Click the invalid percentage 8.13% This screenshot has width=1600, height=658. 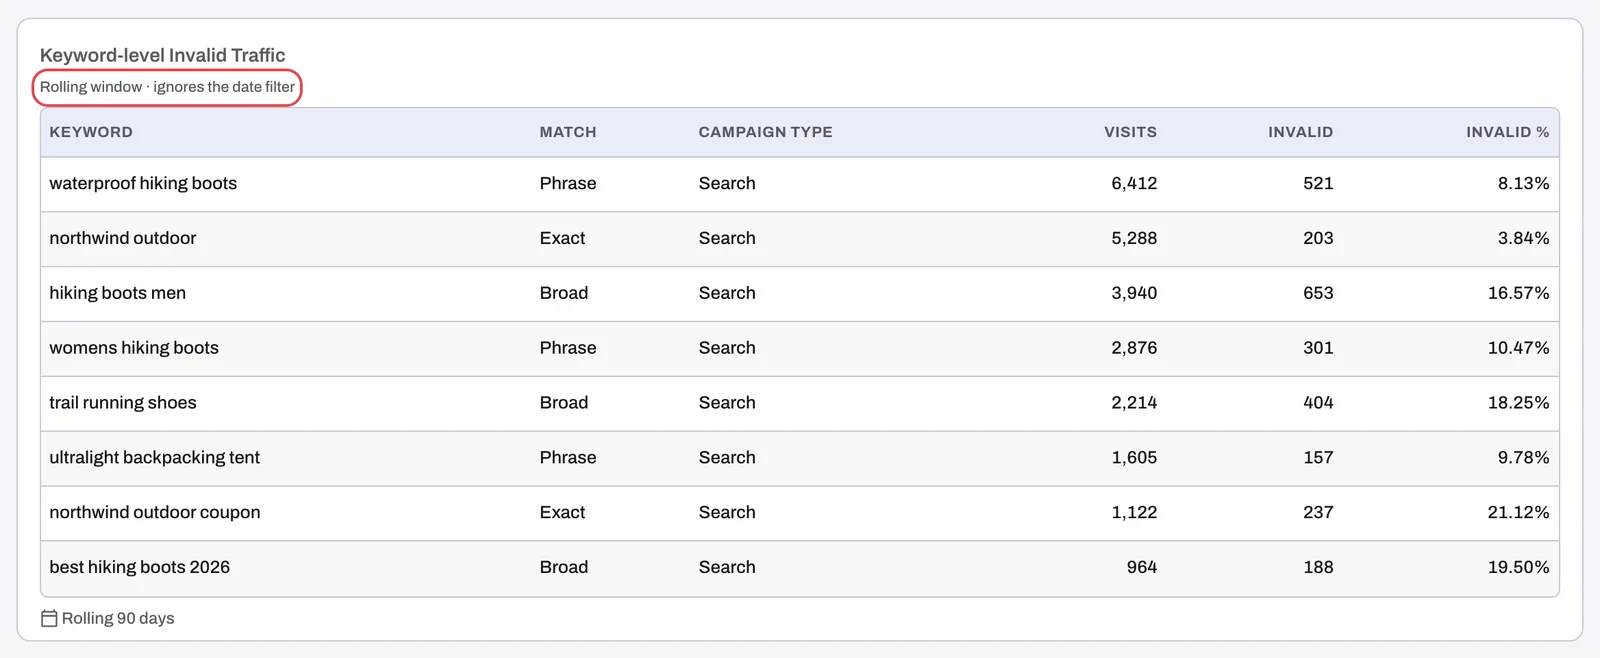pos(1523,183)
